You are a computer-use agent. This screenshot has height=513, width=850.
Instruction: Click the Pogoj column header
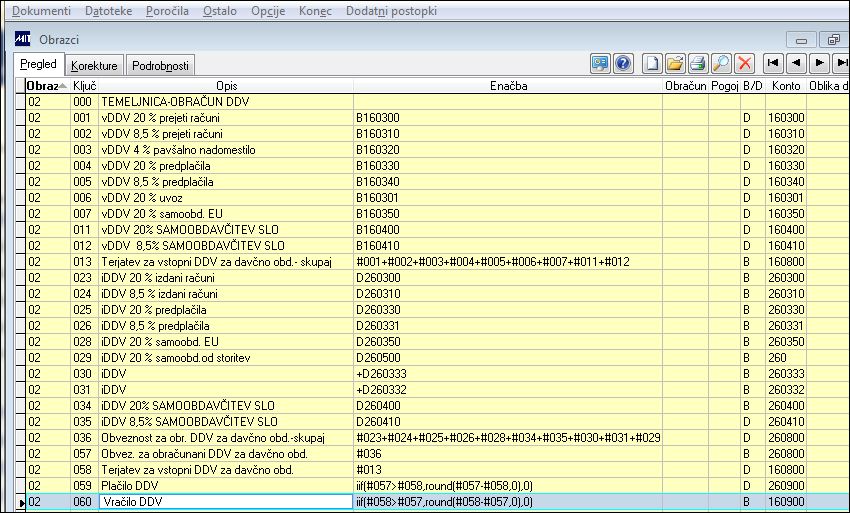coord(725,86)
